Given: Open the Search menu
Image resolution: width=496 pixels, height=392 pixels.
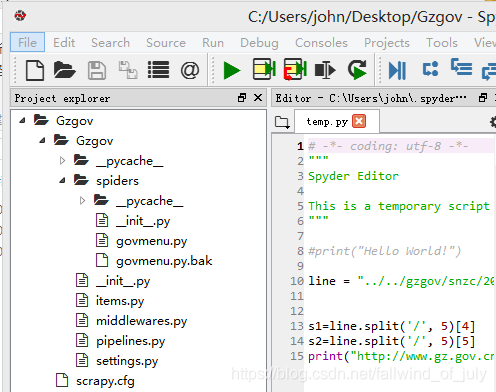Looking at the screenshot, I should click(x=110, y=42).
